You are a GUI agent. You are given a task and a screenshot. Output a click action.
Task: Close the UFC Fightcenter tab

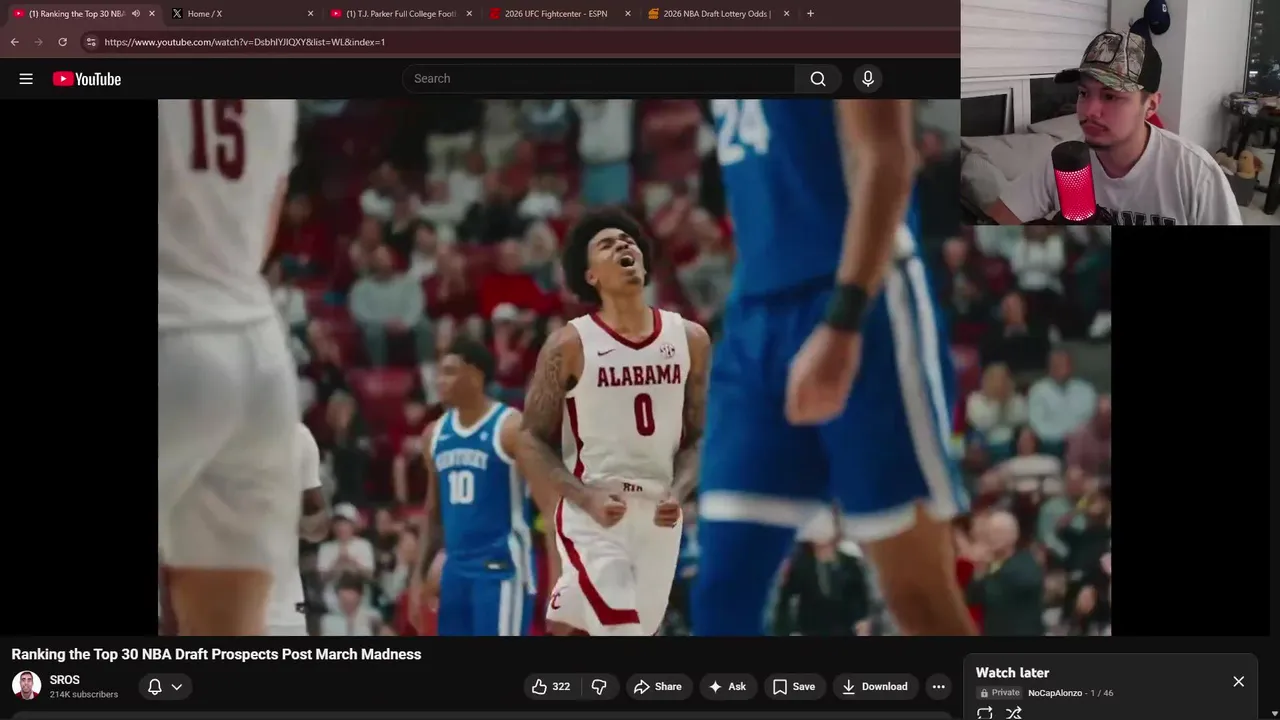pos(628,14)
